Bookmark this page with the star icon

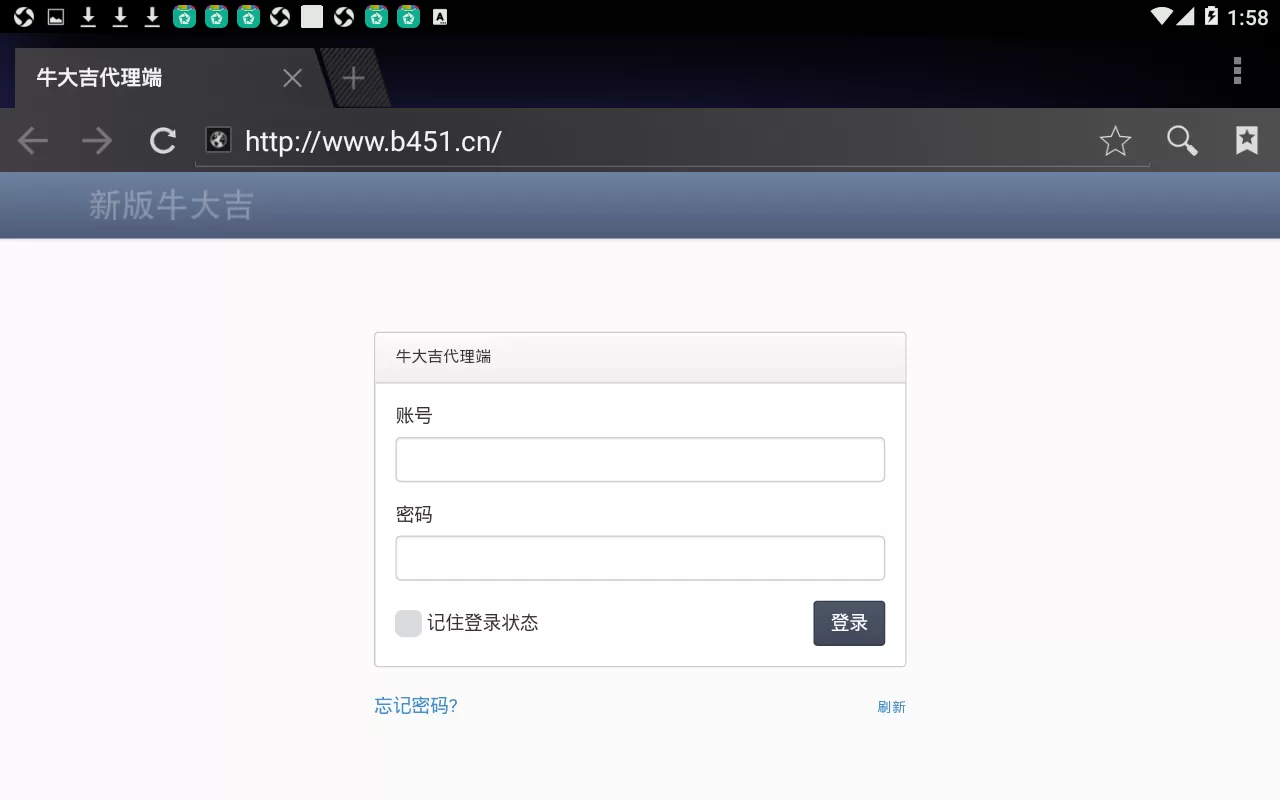tap(1115, 140)
